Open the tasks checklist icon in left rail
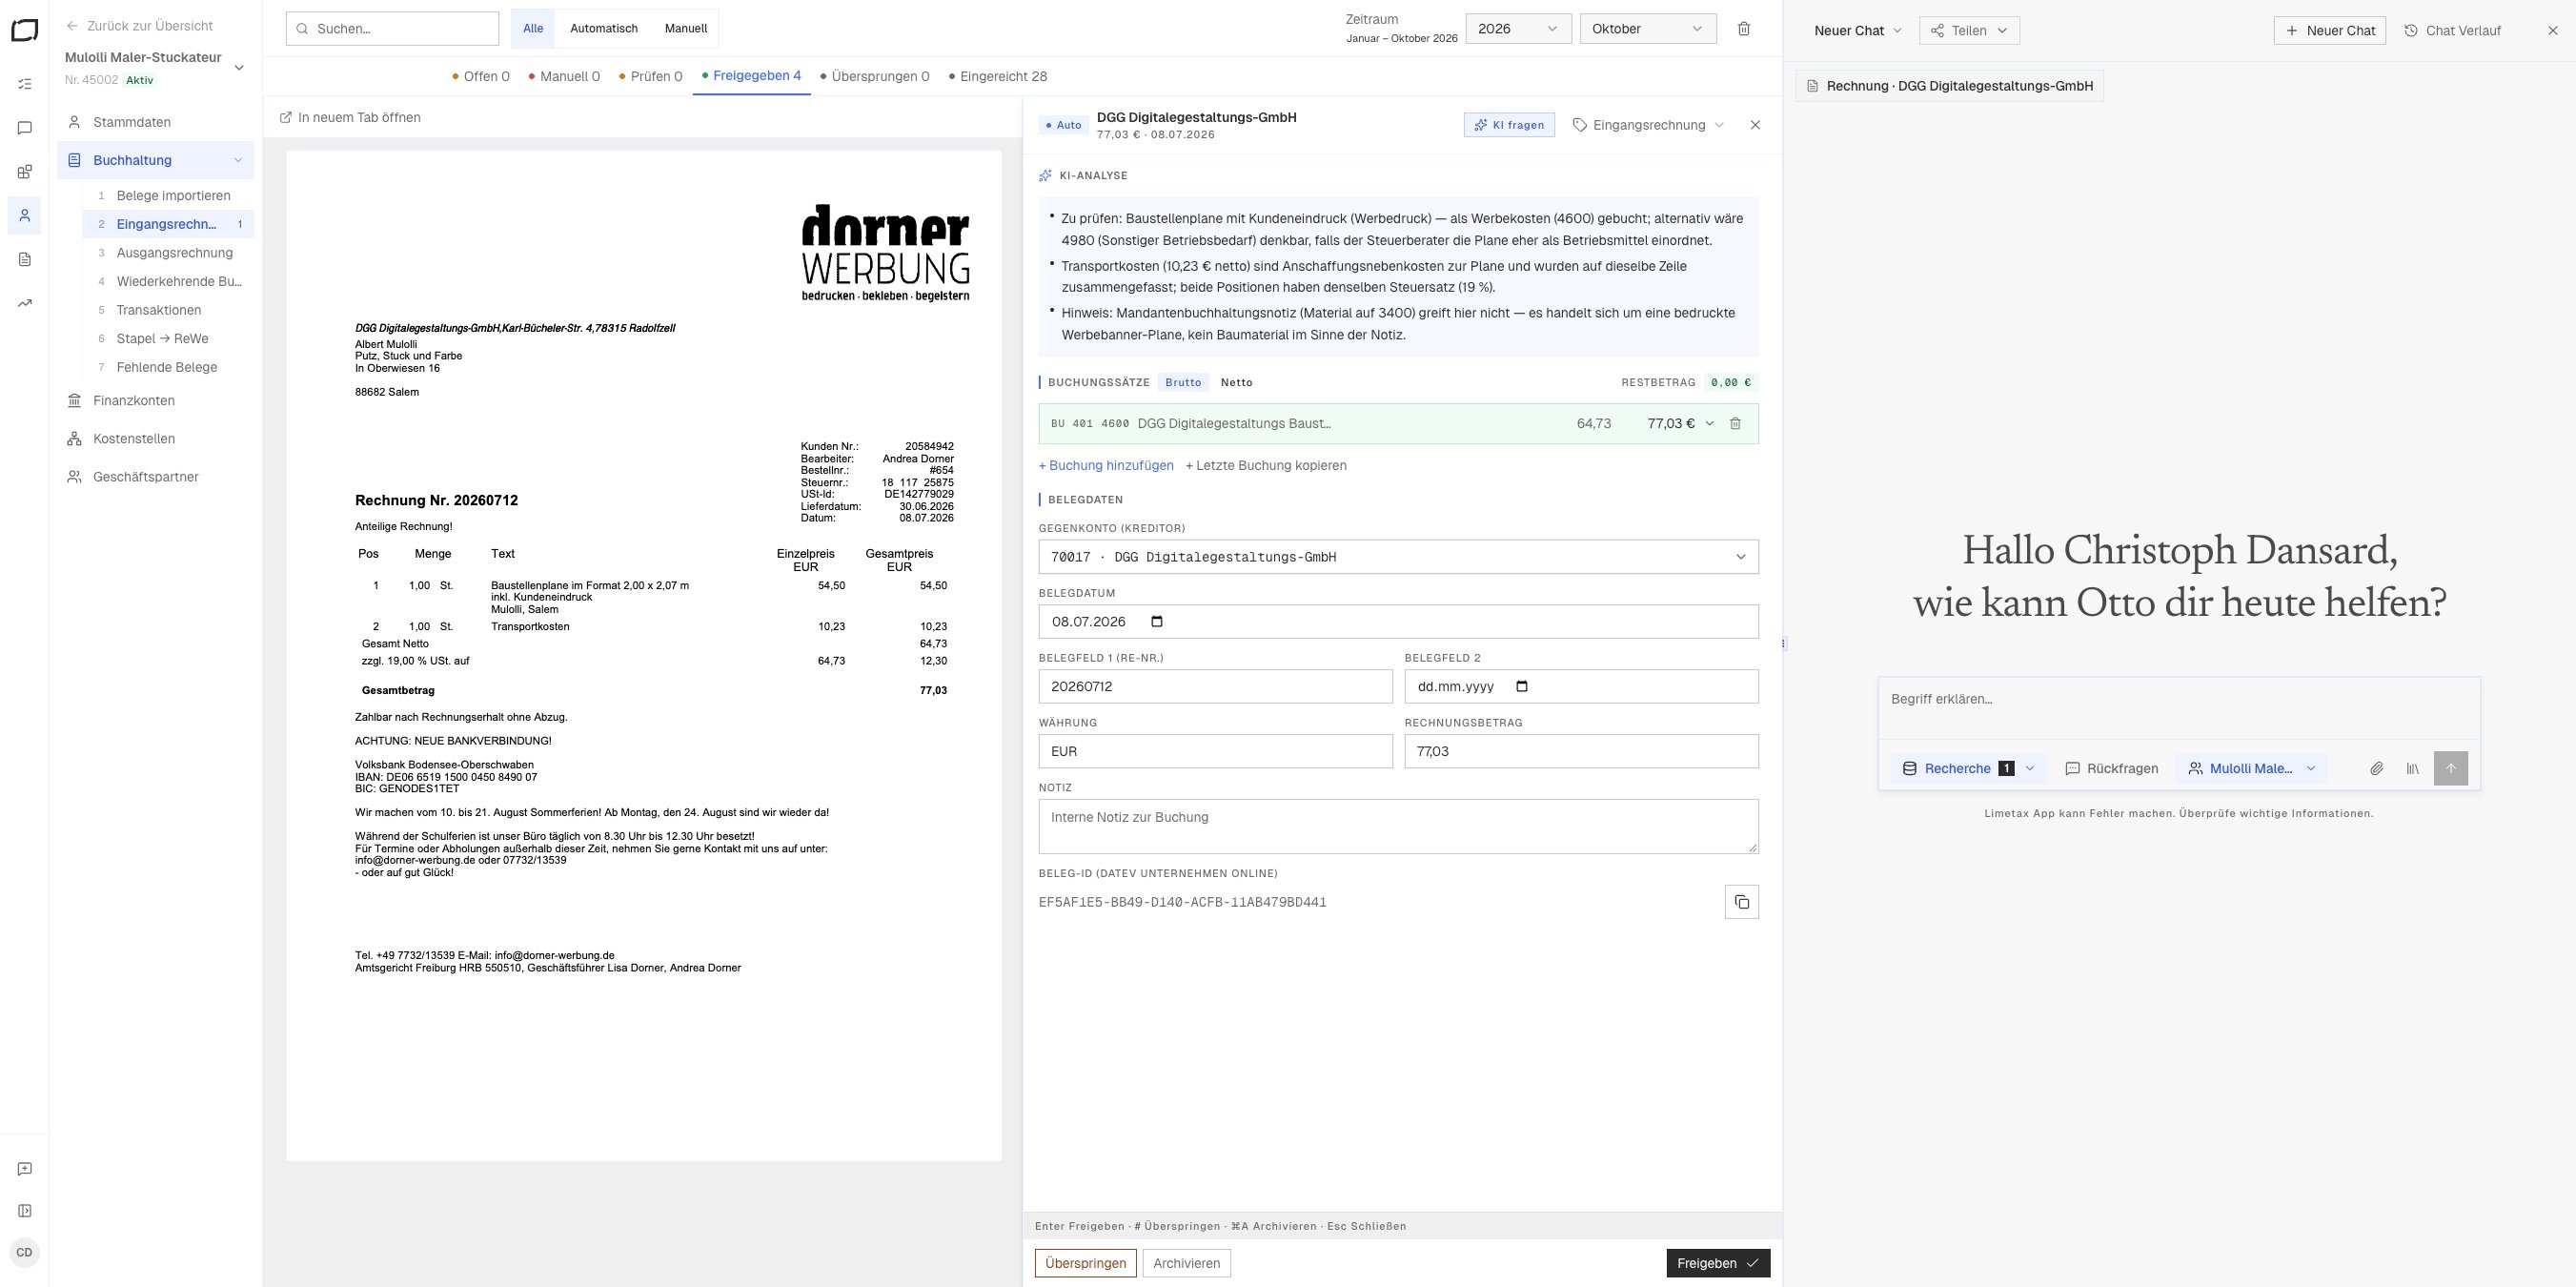 click(25, 84)
